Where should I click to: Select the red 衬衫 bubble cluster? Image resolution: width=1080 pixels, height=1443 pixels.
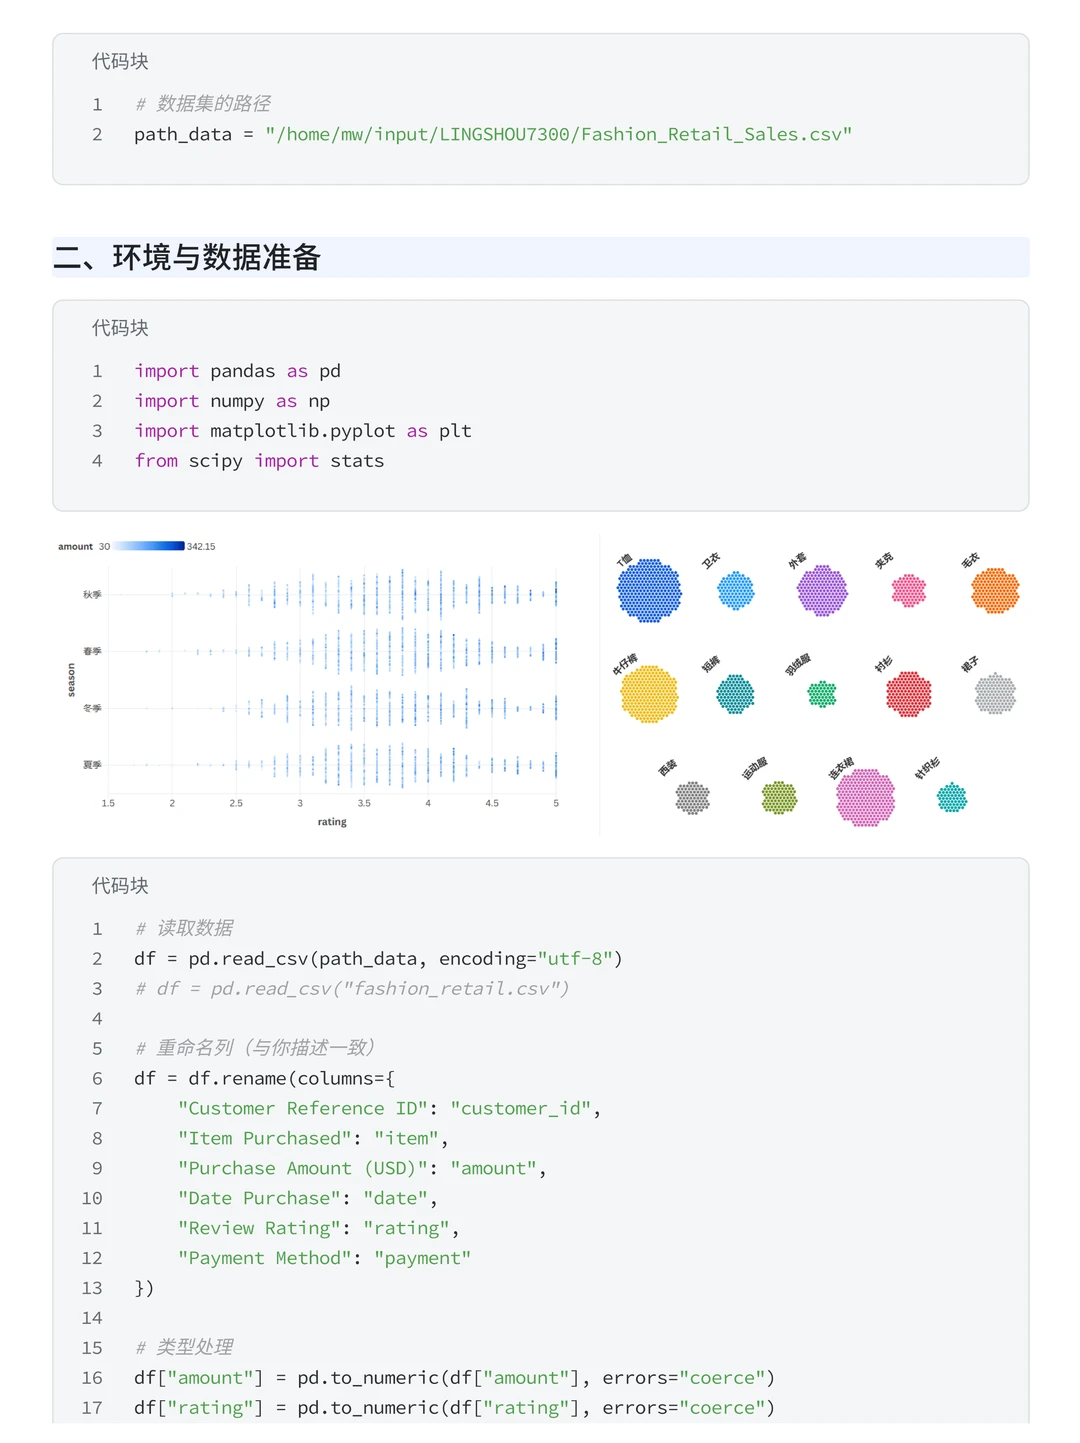pos(909,694)
